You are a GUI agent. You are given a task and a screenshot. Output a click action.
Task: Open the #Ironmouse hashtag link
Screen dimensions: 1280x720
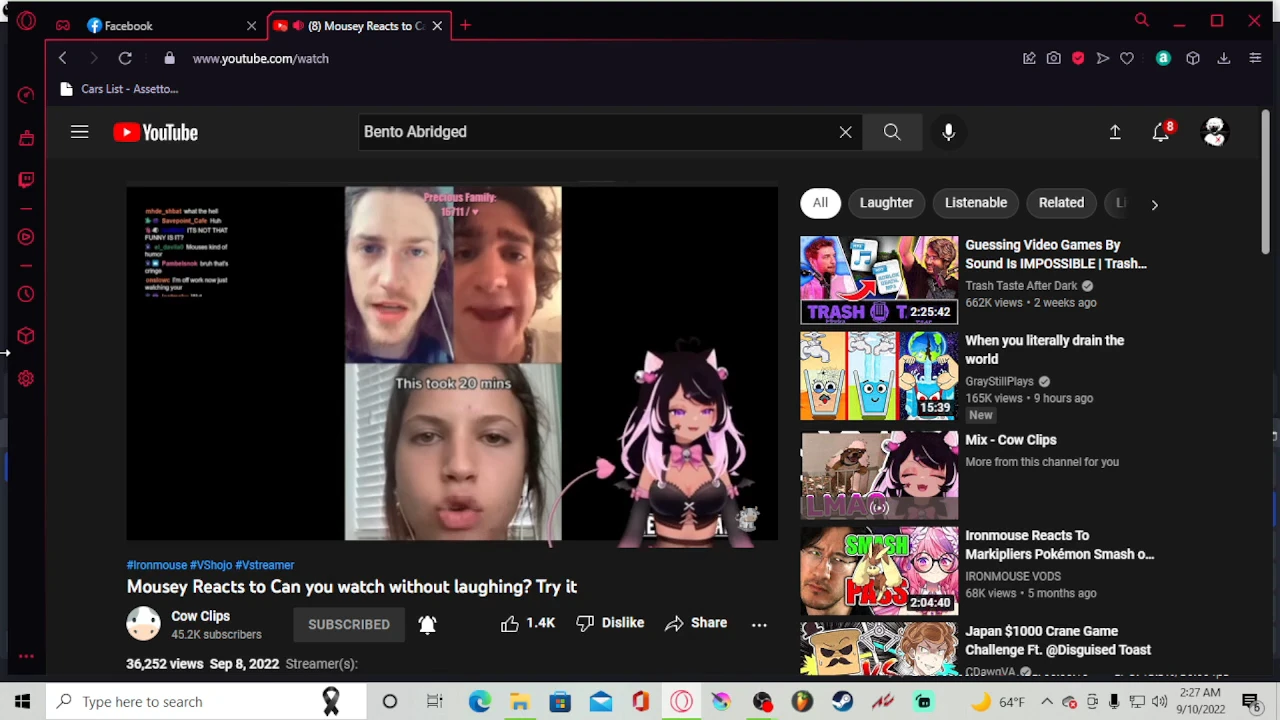156,565
